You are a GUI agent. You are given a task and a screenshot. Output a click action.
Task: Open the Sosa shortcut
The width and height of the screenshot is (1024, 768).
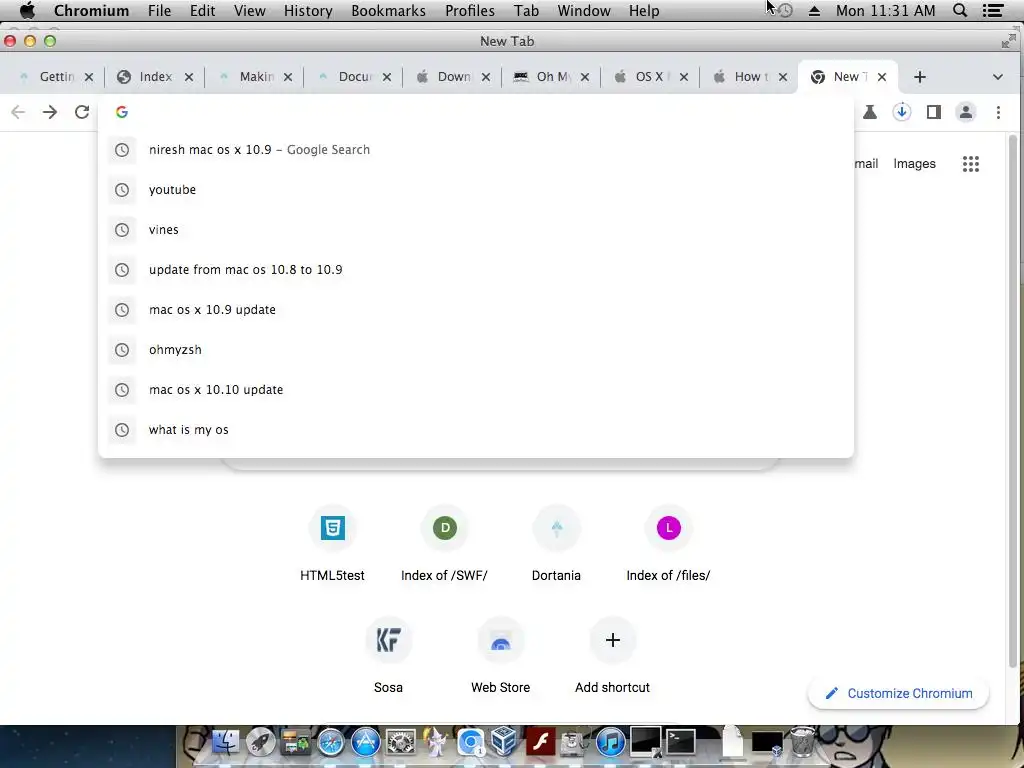(x=389, y=657)
